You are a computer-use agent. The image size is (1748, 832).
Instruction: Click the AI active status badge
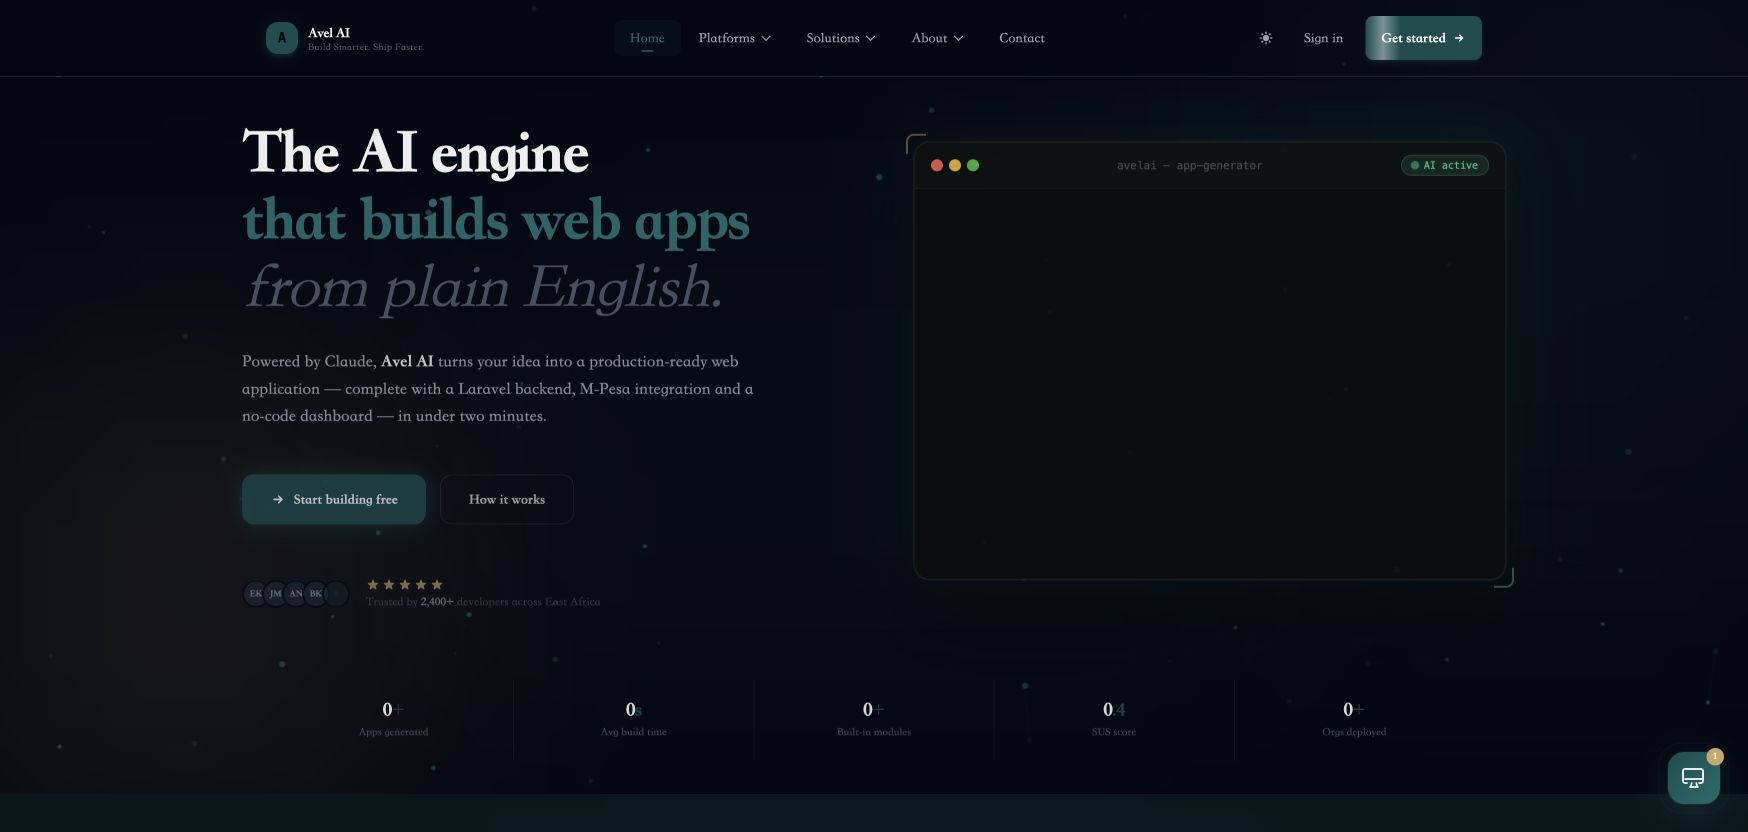[1445, 165]
